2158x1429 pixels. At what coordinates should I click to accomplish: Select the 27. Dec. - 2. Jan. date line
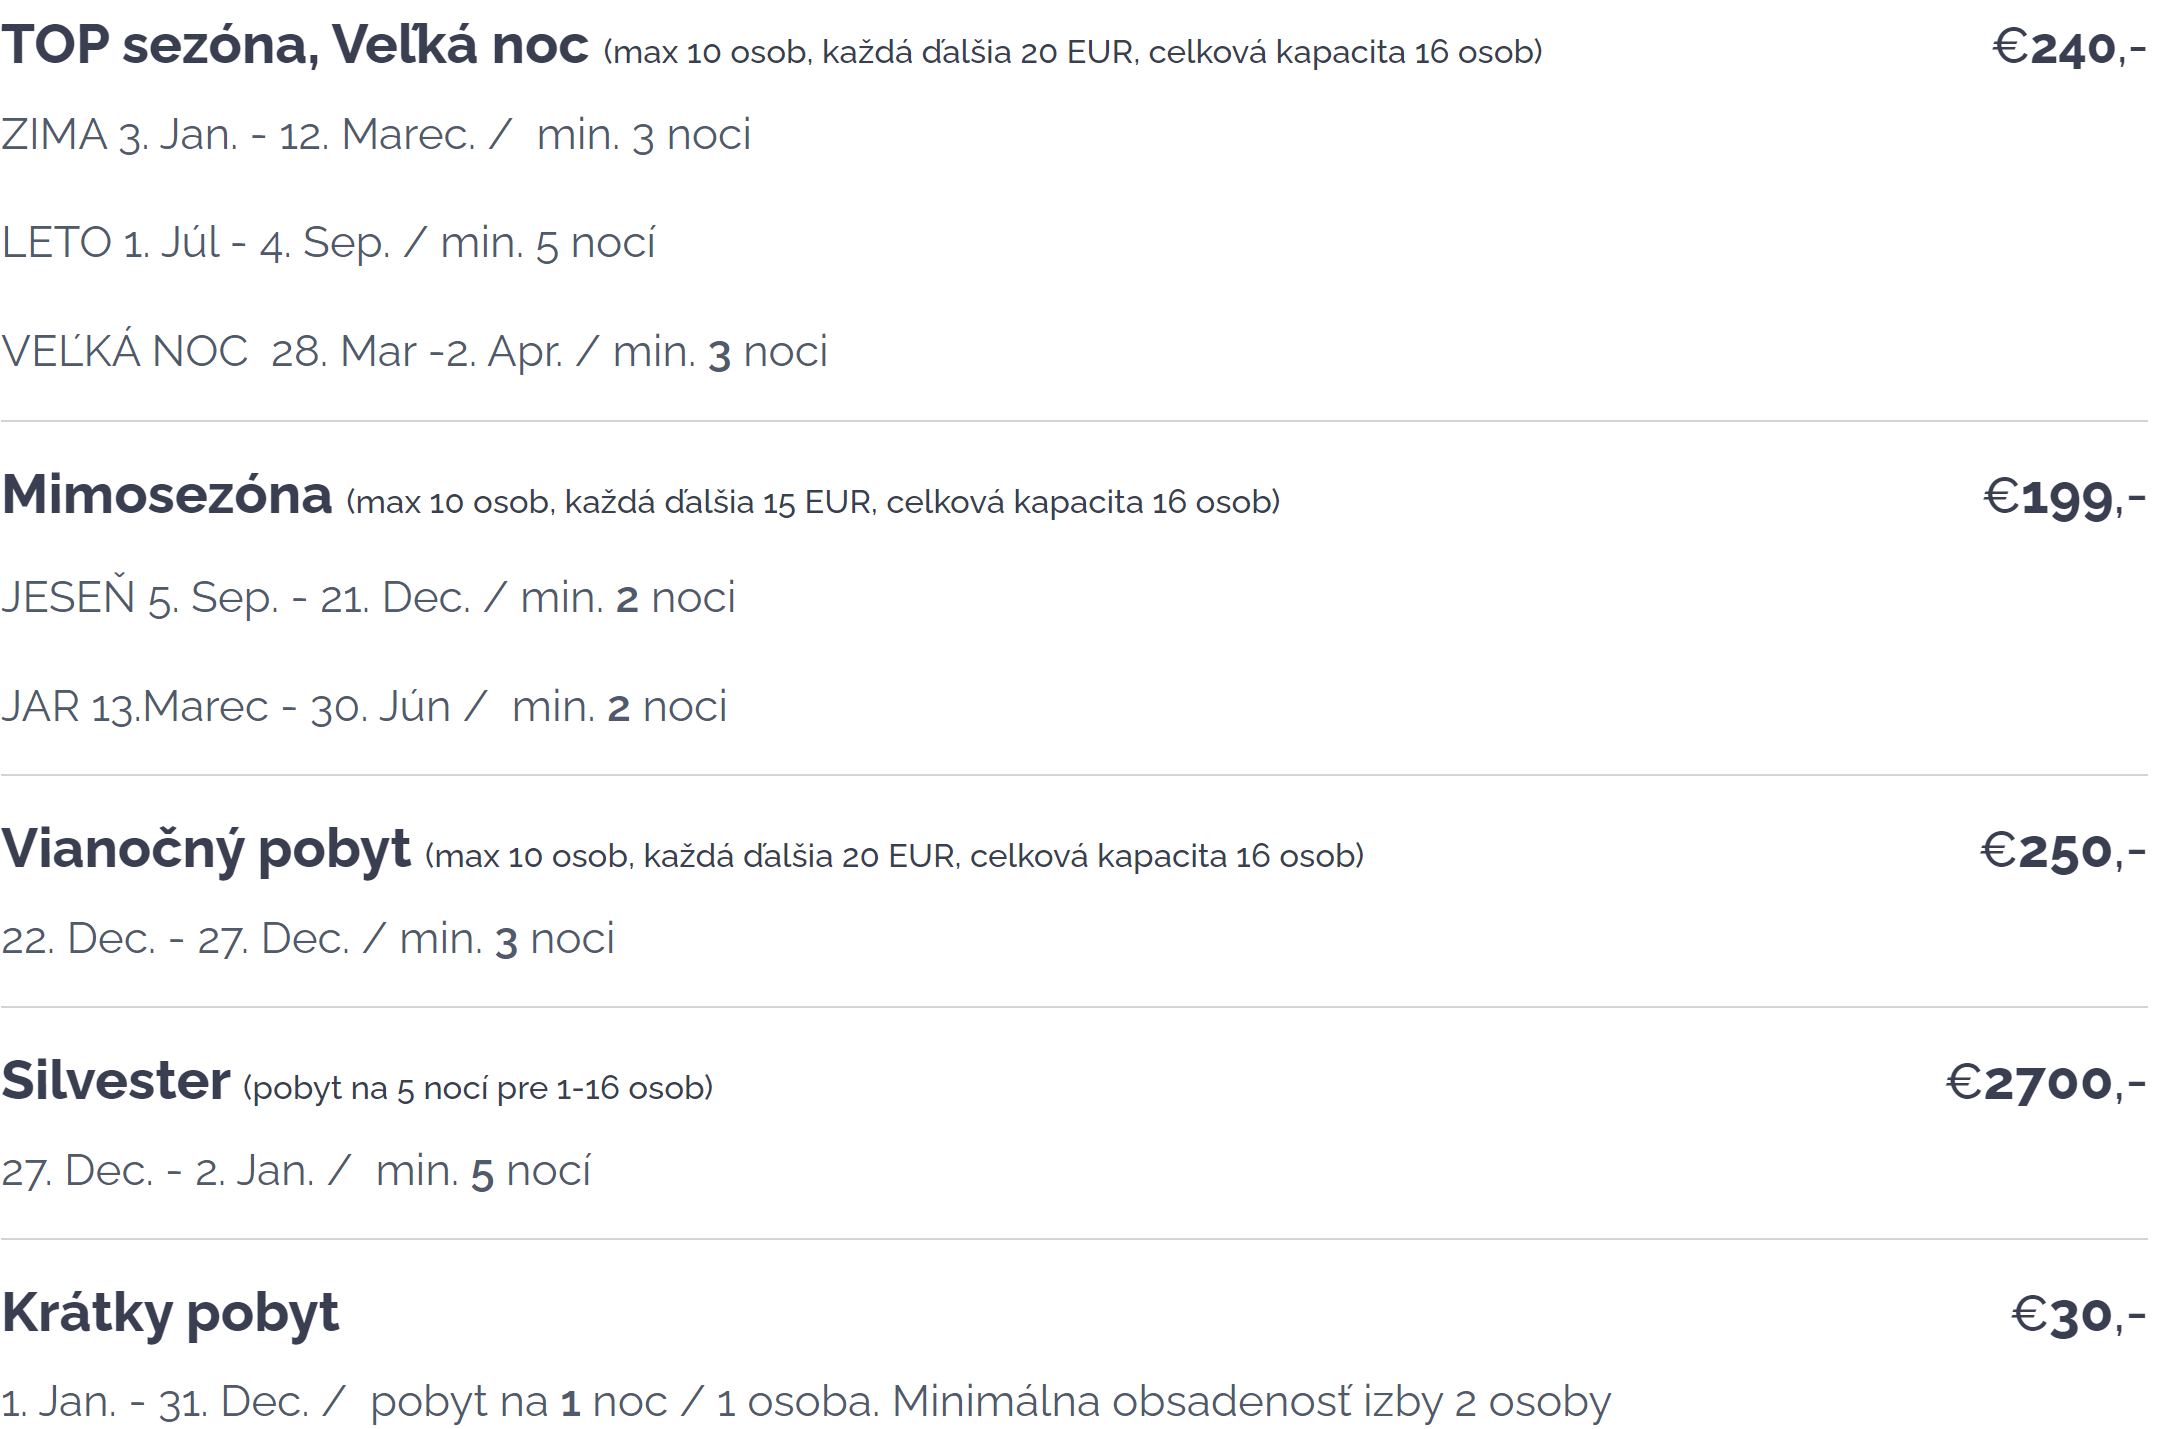tap(296, 1171)
